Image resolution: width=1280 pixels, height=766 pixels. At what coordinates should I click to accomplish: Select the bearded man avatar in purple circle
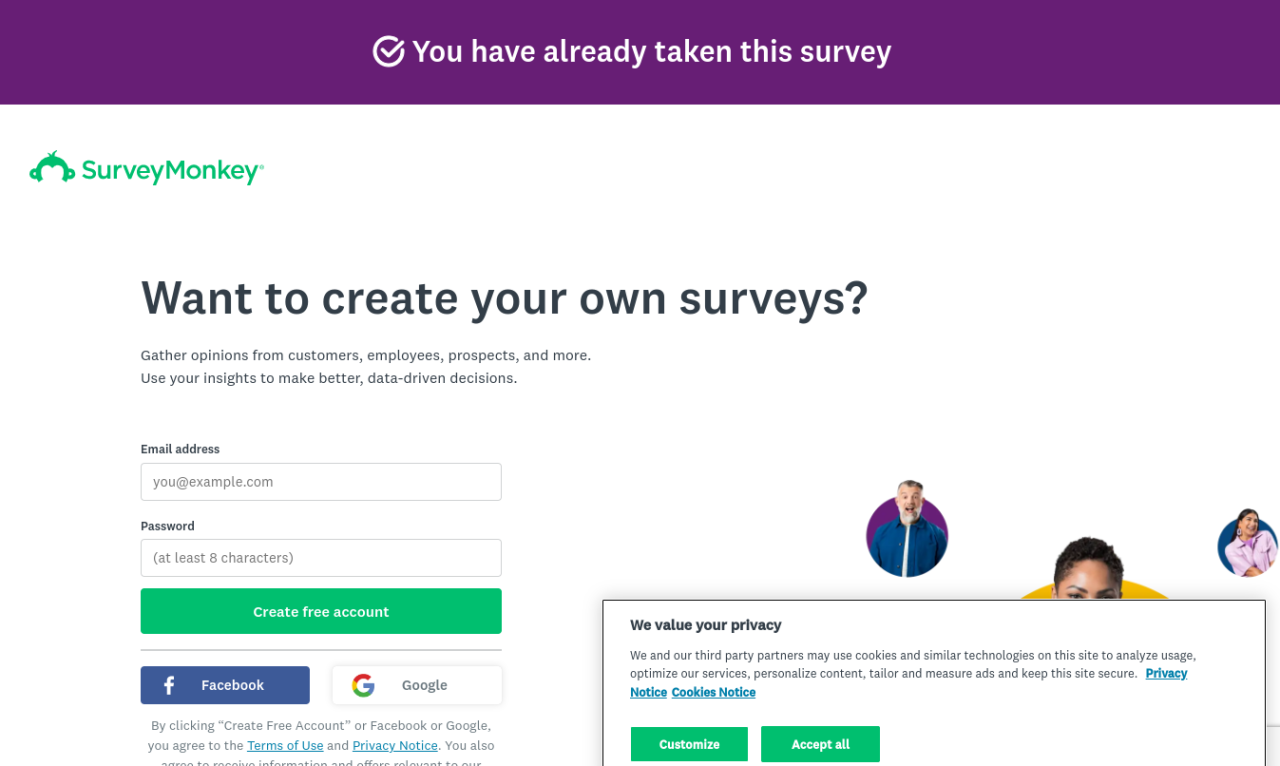click(907, 530)
